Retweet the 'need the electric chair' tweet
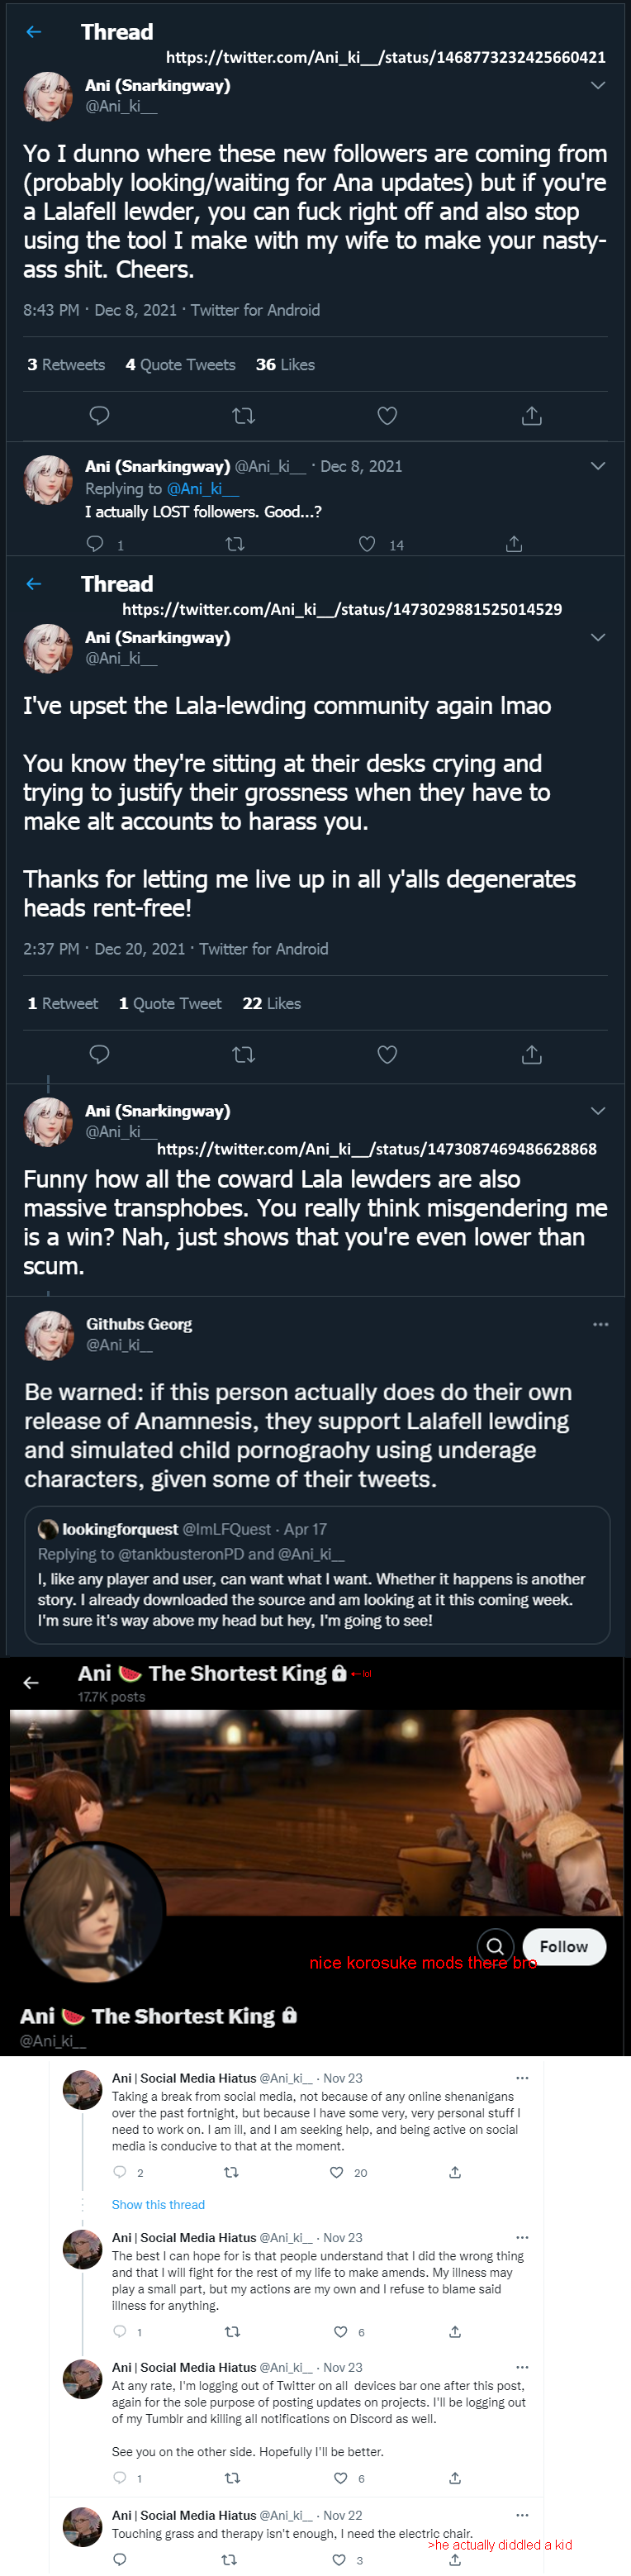Viewport: 631px width, 2576px height. pyautogui.click(x=229, y=2559)
